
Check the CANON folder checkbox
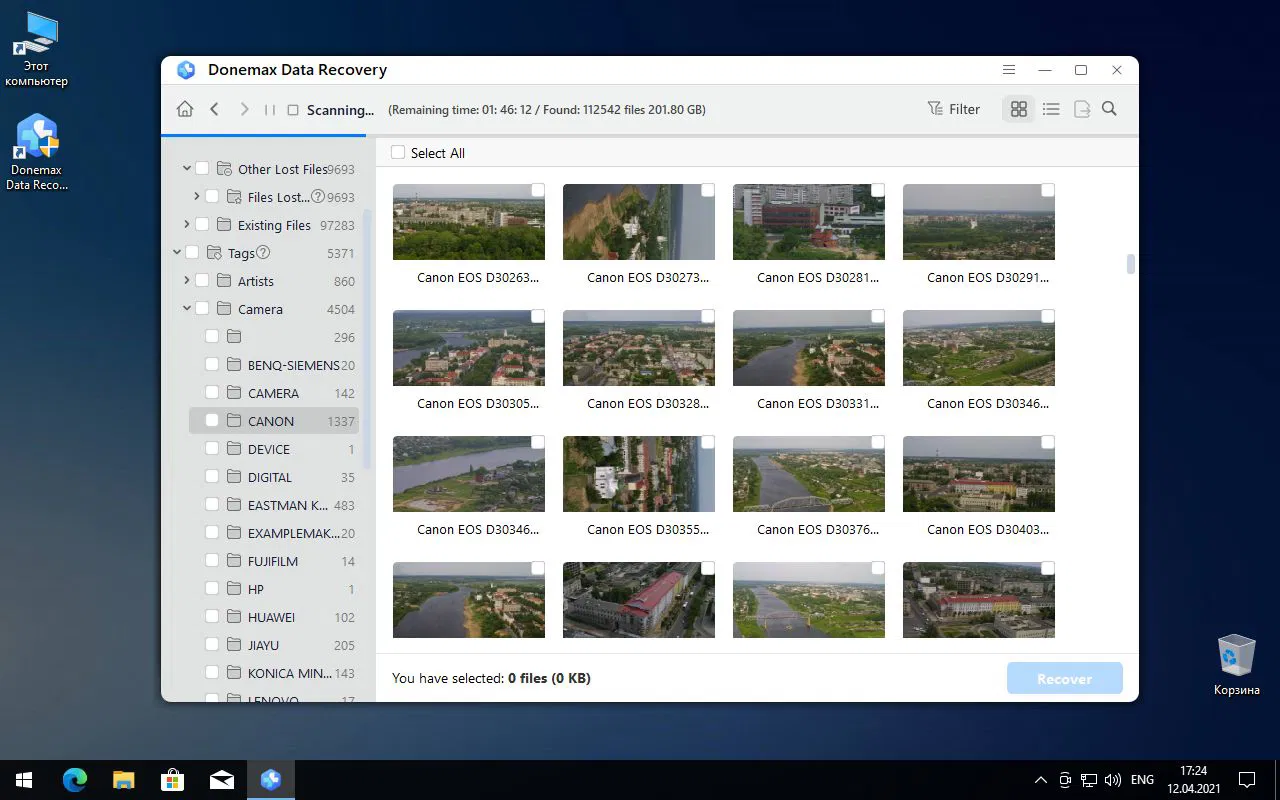point(212,421)
